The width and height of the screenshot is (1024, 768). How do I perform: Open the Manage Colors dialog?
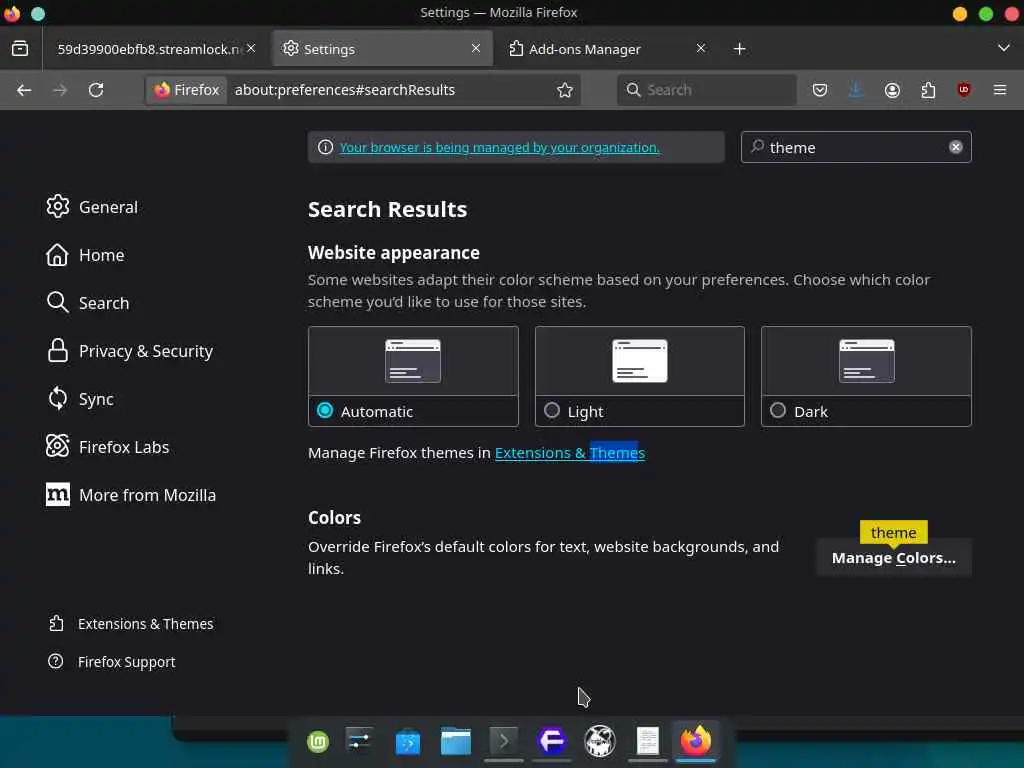(893, 558)
